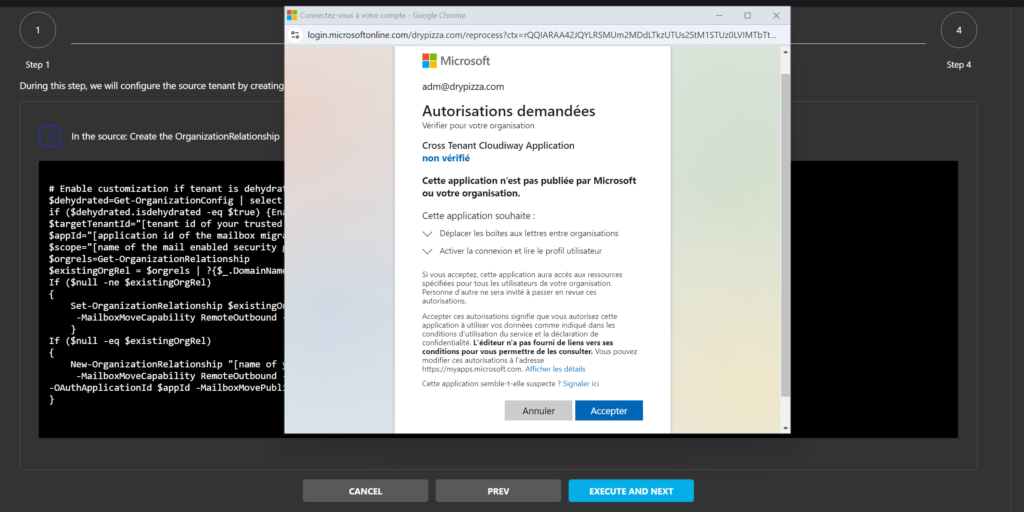
Task: Select step 1 circle in wizard
Action: click(x=38, y=30)
